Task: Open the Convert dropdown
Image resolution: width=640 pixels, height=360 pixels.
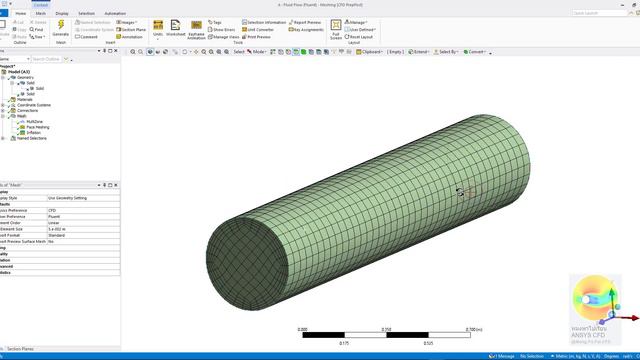Action: 474,52
